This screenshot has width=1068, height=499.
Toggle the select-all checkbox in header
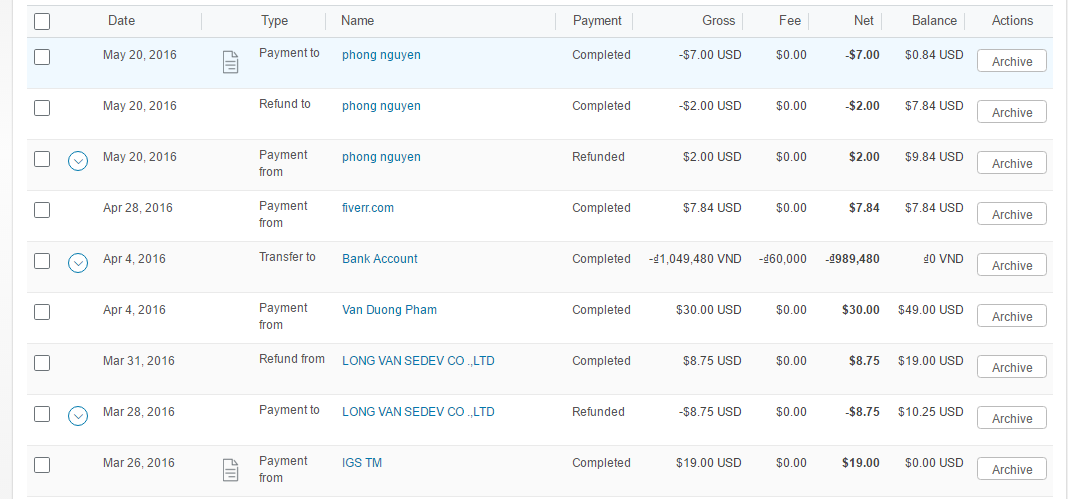(x=42, y=21)
